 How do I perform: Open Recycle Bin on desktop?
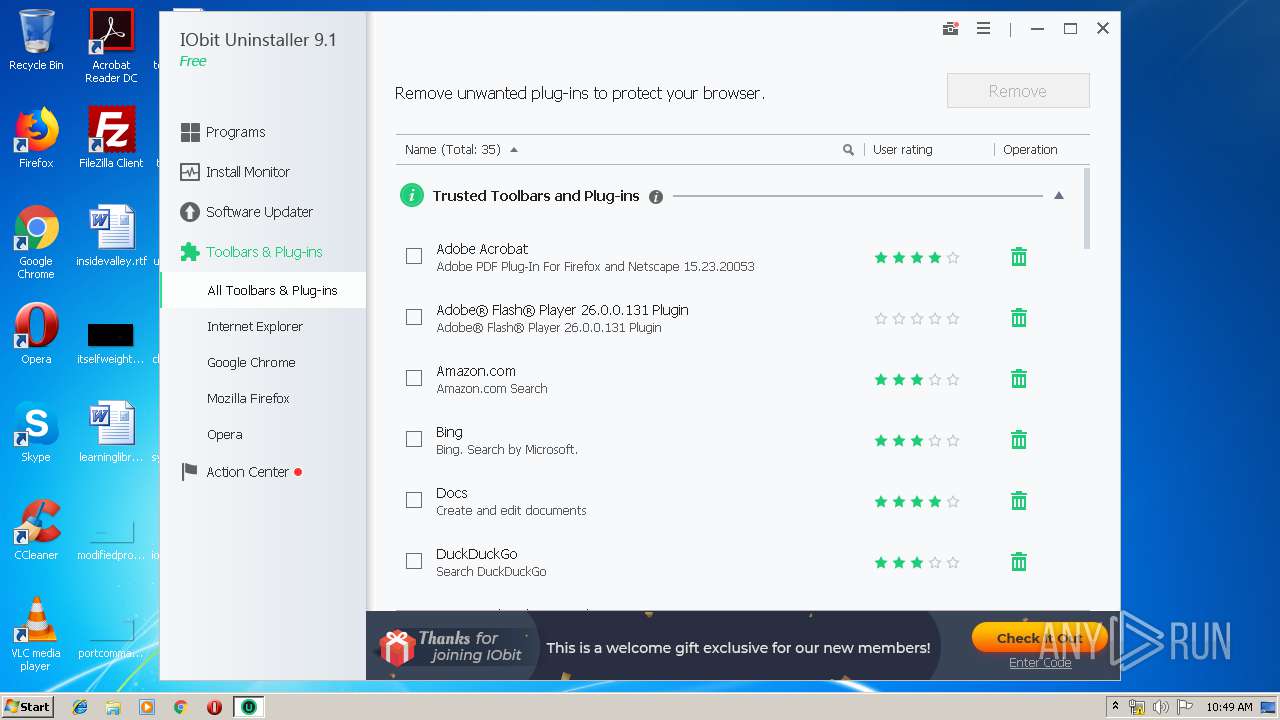(x=36, y=40)
